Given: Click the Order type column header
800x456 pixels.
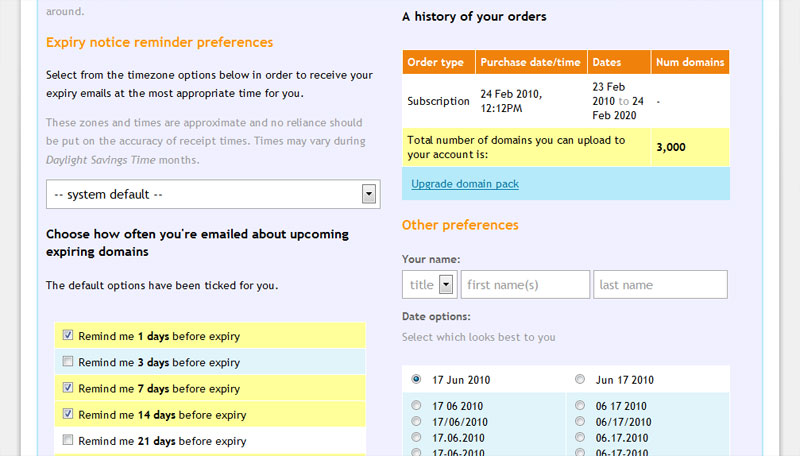Looking at the screenshot, I should pyautogui.click(x=438, y=62).
